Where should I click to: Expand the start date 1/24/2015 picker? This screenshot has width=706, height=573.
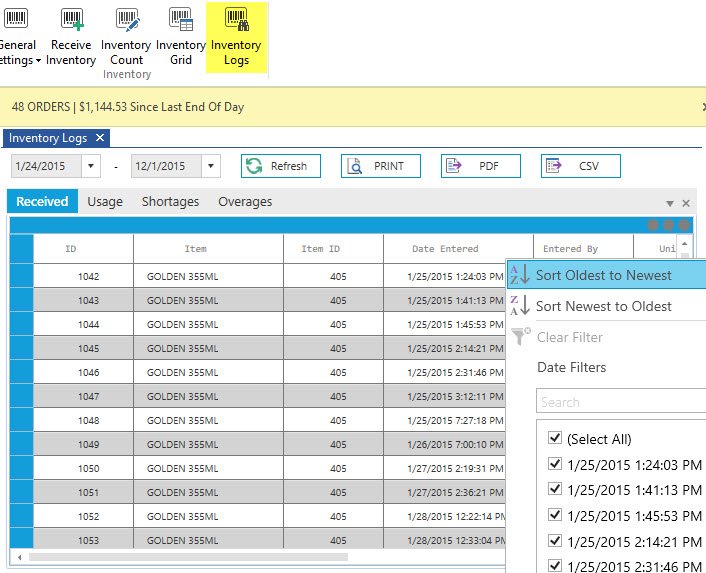[92, 166]
